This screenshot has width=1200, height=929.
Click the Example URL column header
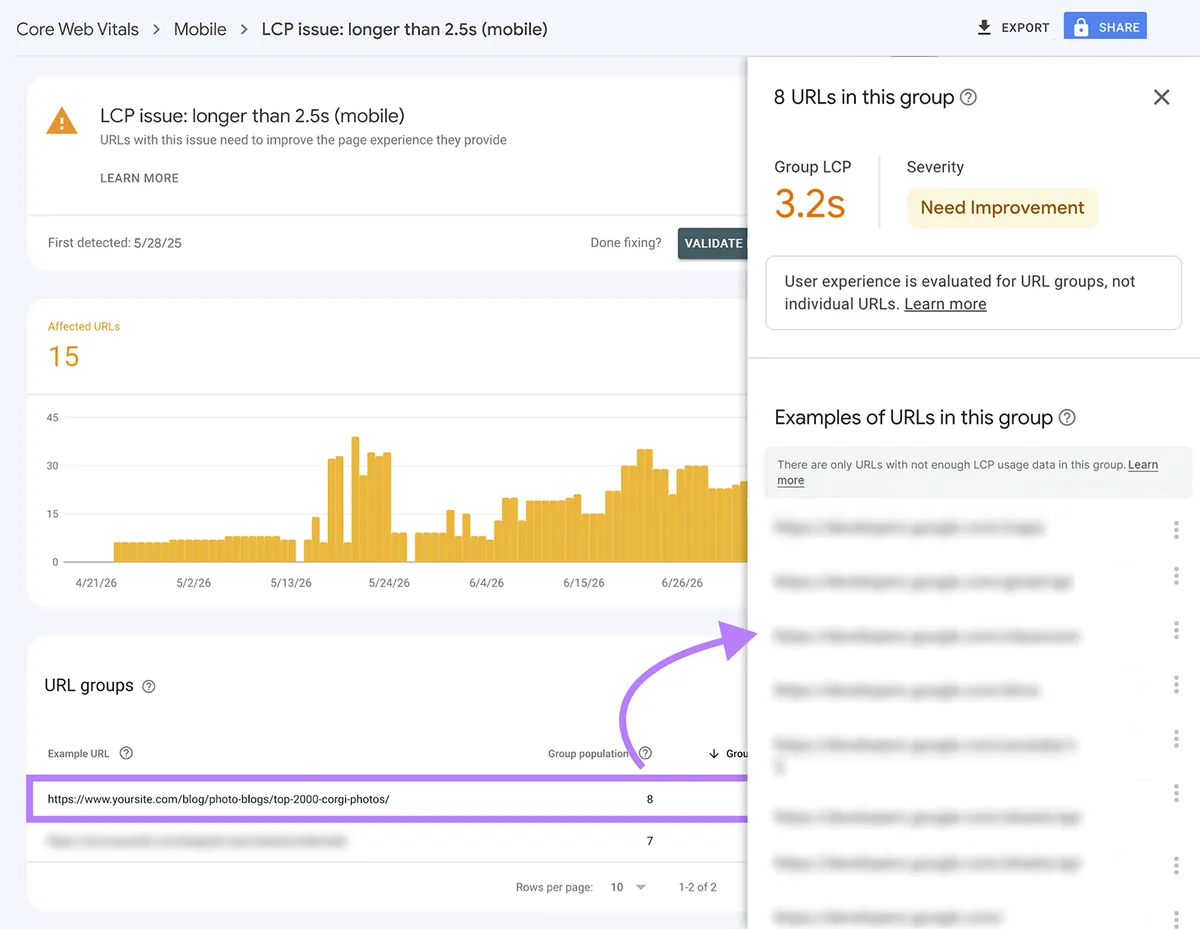pos(79,753)
